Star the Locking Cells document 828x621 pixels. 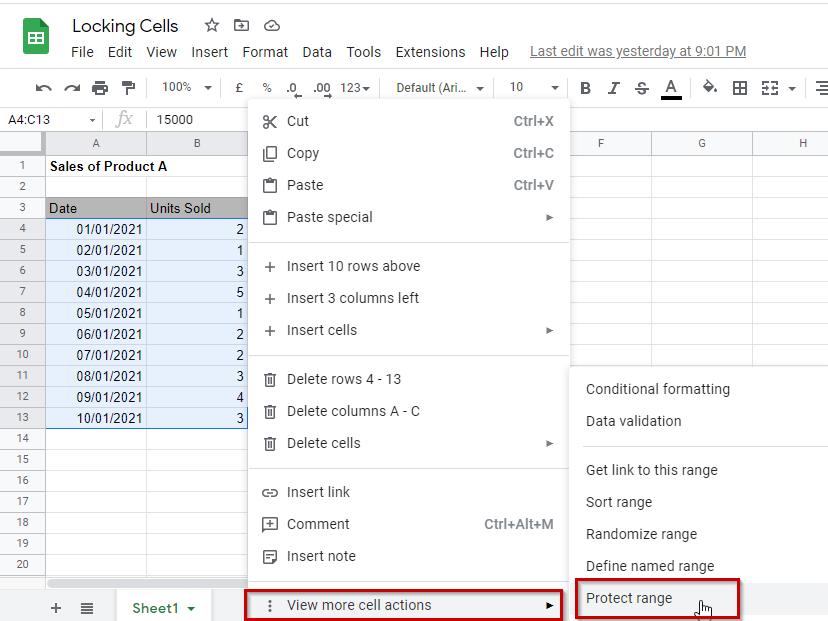click(212, 25)
